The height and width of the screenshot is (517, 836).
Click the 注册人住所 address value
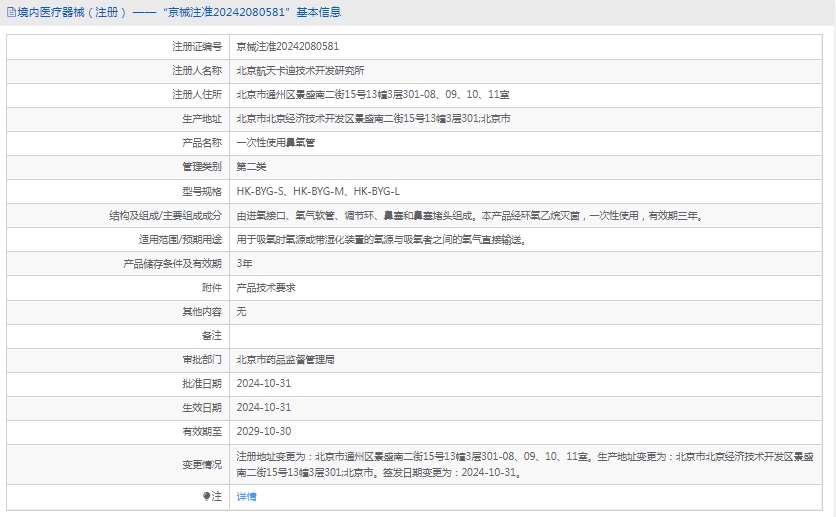pyautogui.click(x=373, y=94)
